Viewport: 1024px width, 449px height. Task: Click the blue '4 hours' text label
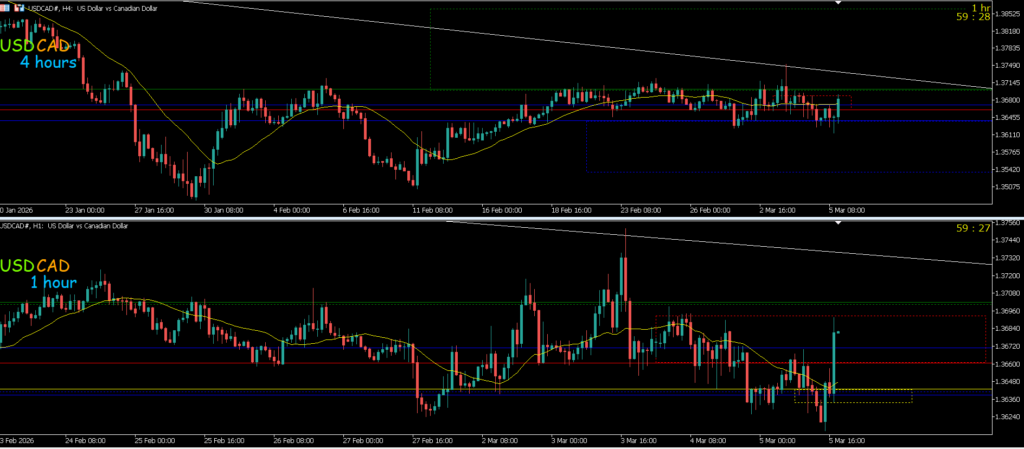(48, 63)
